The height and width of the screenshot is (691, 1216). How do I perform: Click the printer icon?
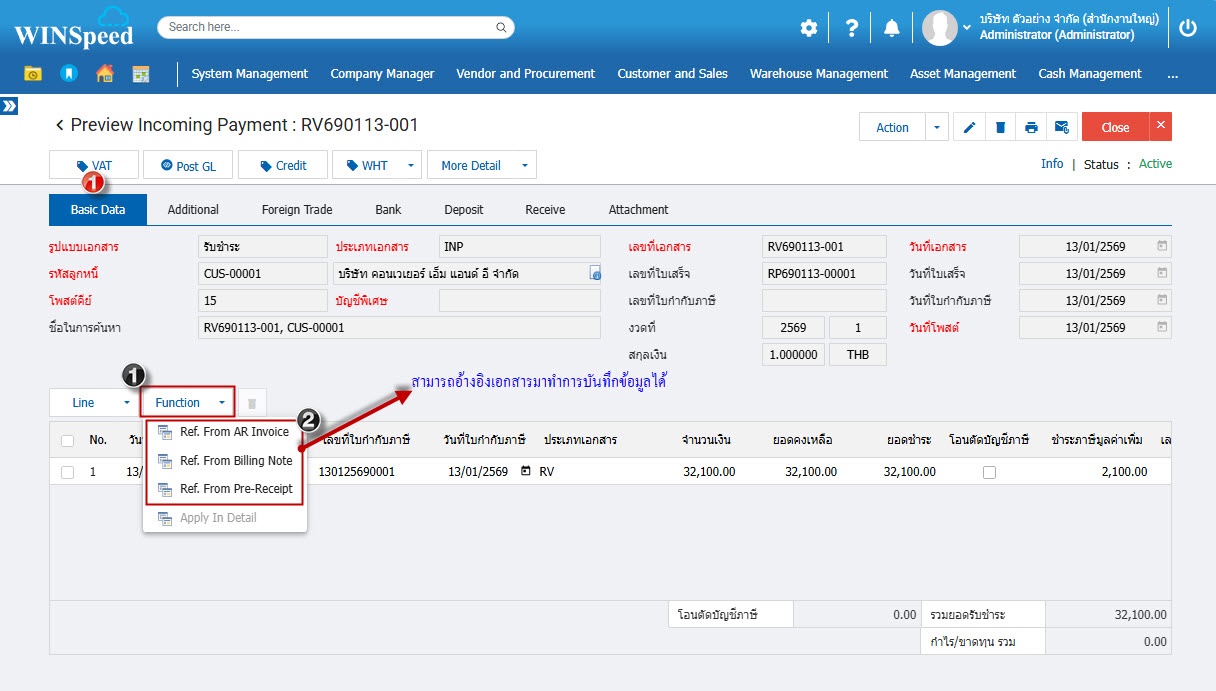coord(1031,127)
